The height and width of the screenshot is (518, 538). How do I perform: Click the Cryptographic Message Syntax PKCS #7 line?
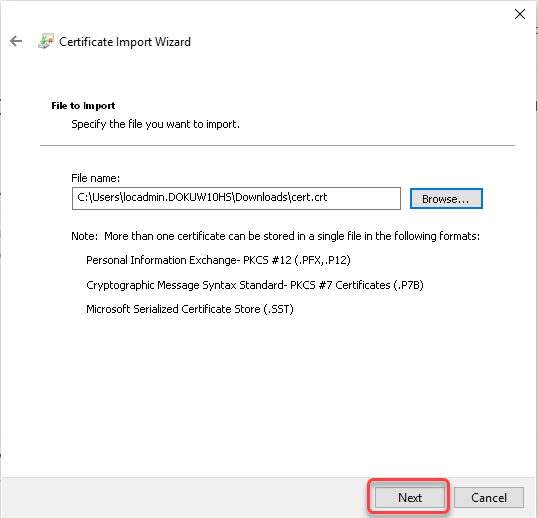point(255,285)
